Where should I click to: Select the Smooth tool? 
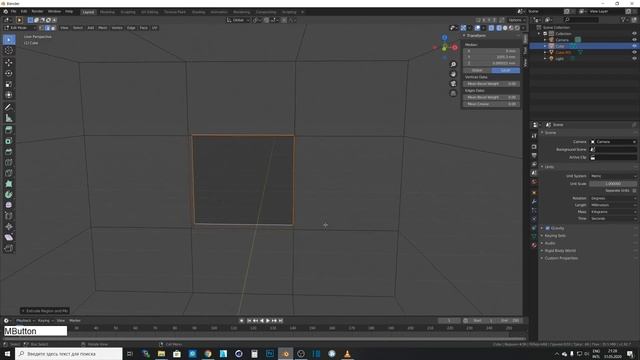coord(9,205)
